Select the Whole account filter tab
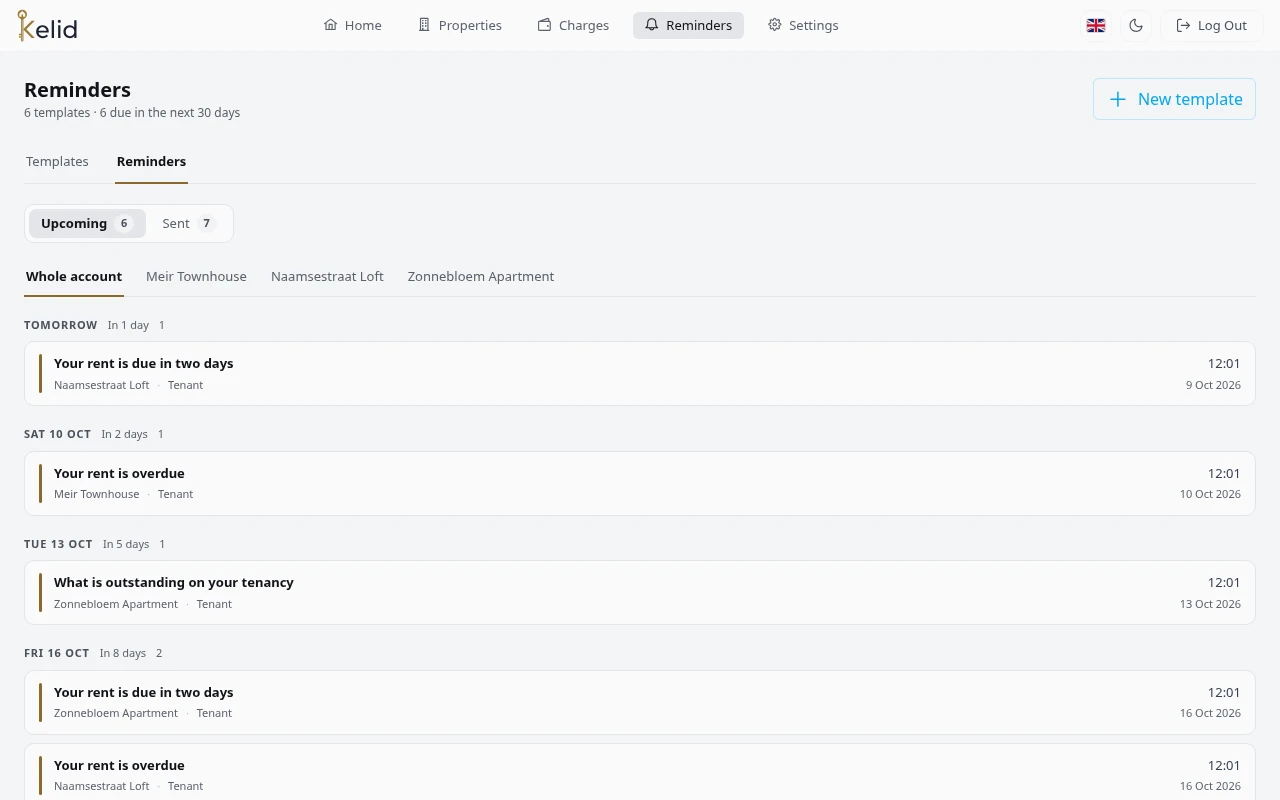This screenshot has width=1280, height=800. coord(74,277)
